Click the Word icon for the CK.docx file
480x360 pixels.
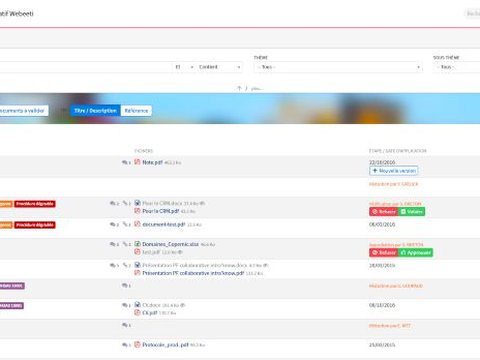click(x=137, y=305)
